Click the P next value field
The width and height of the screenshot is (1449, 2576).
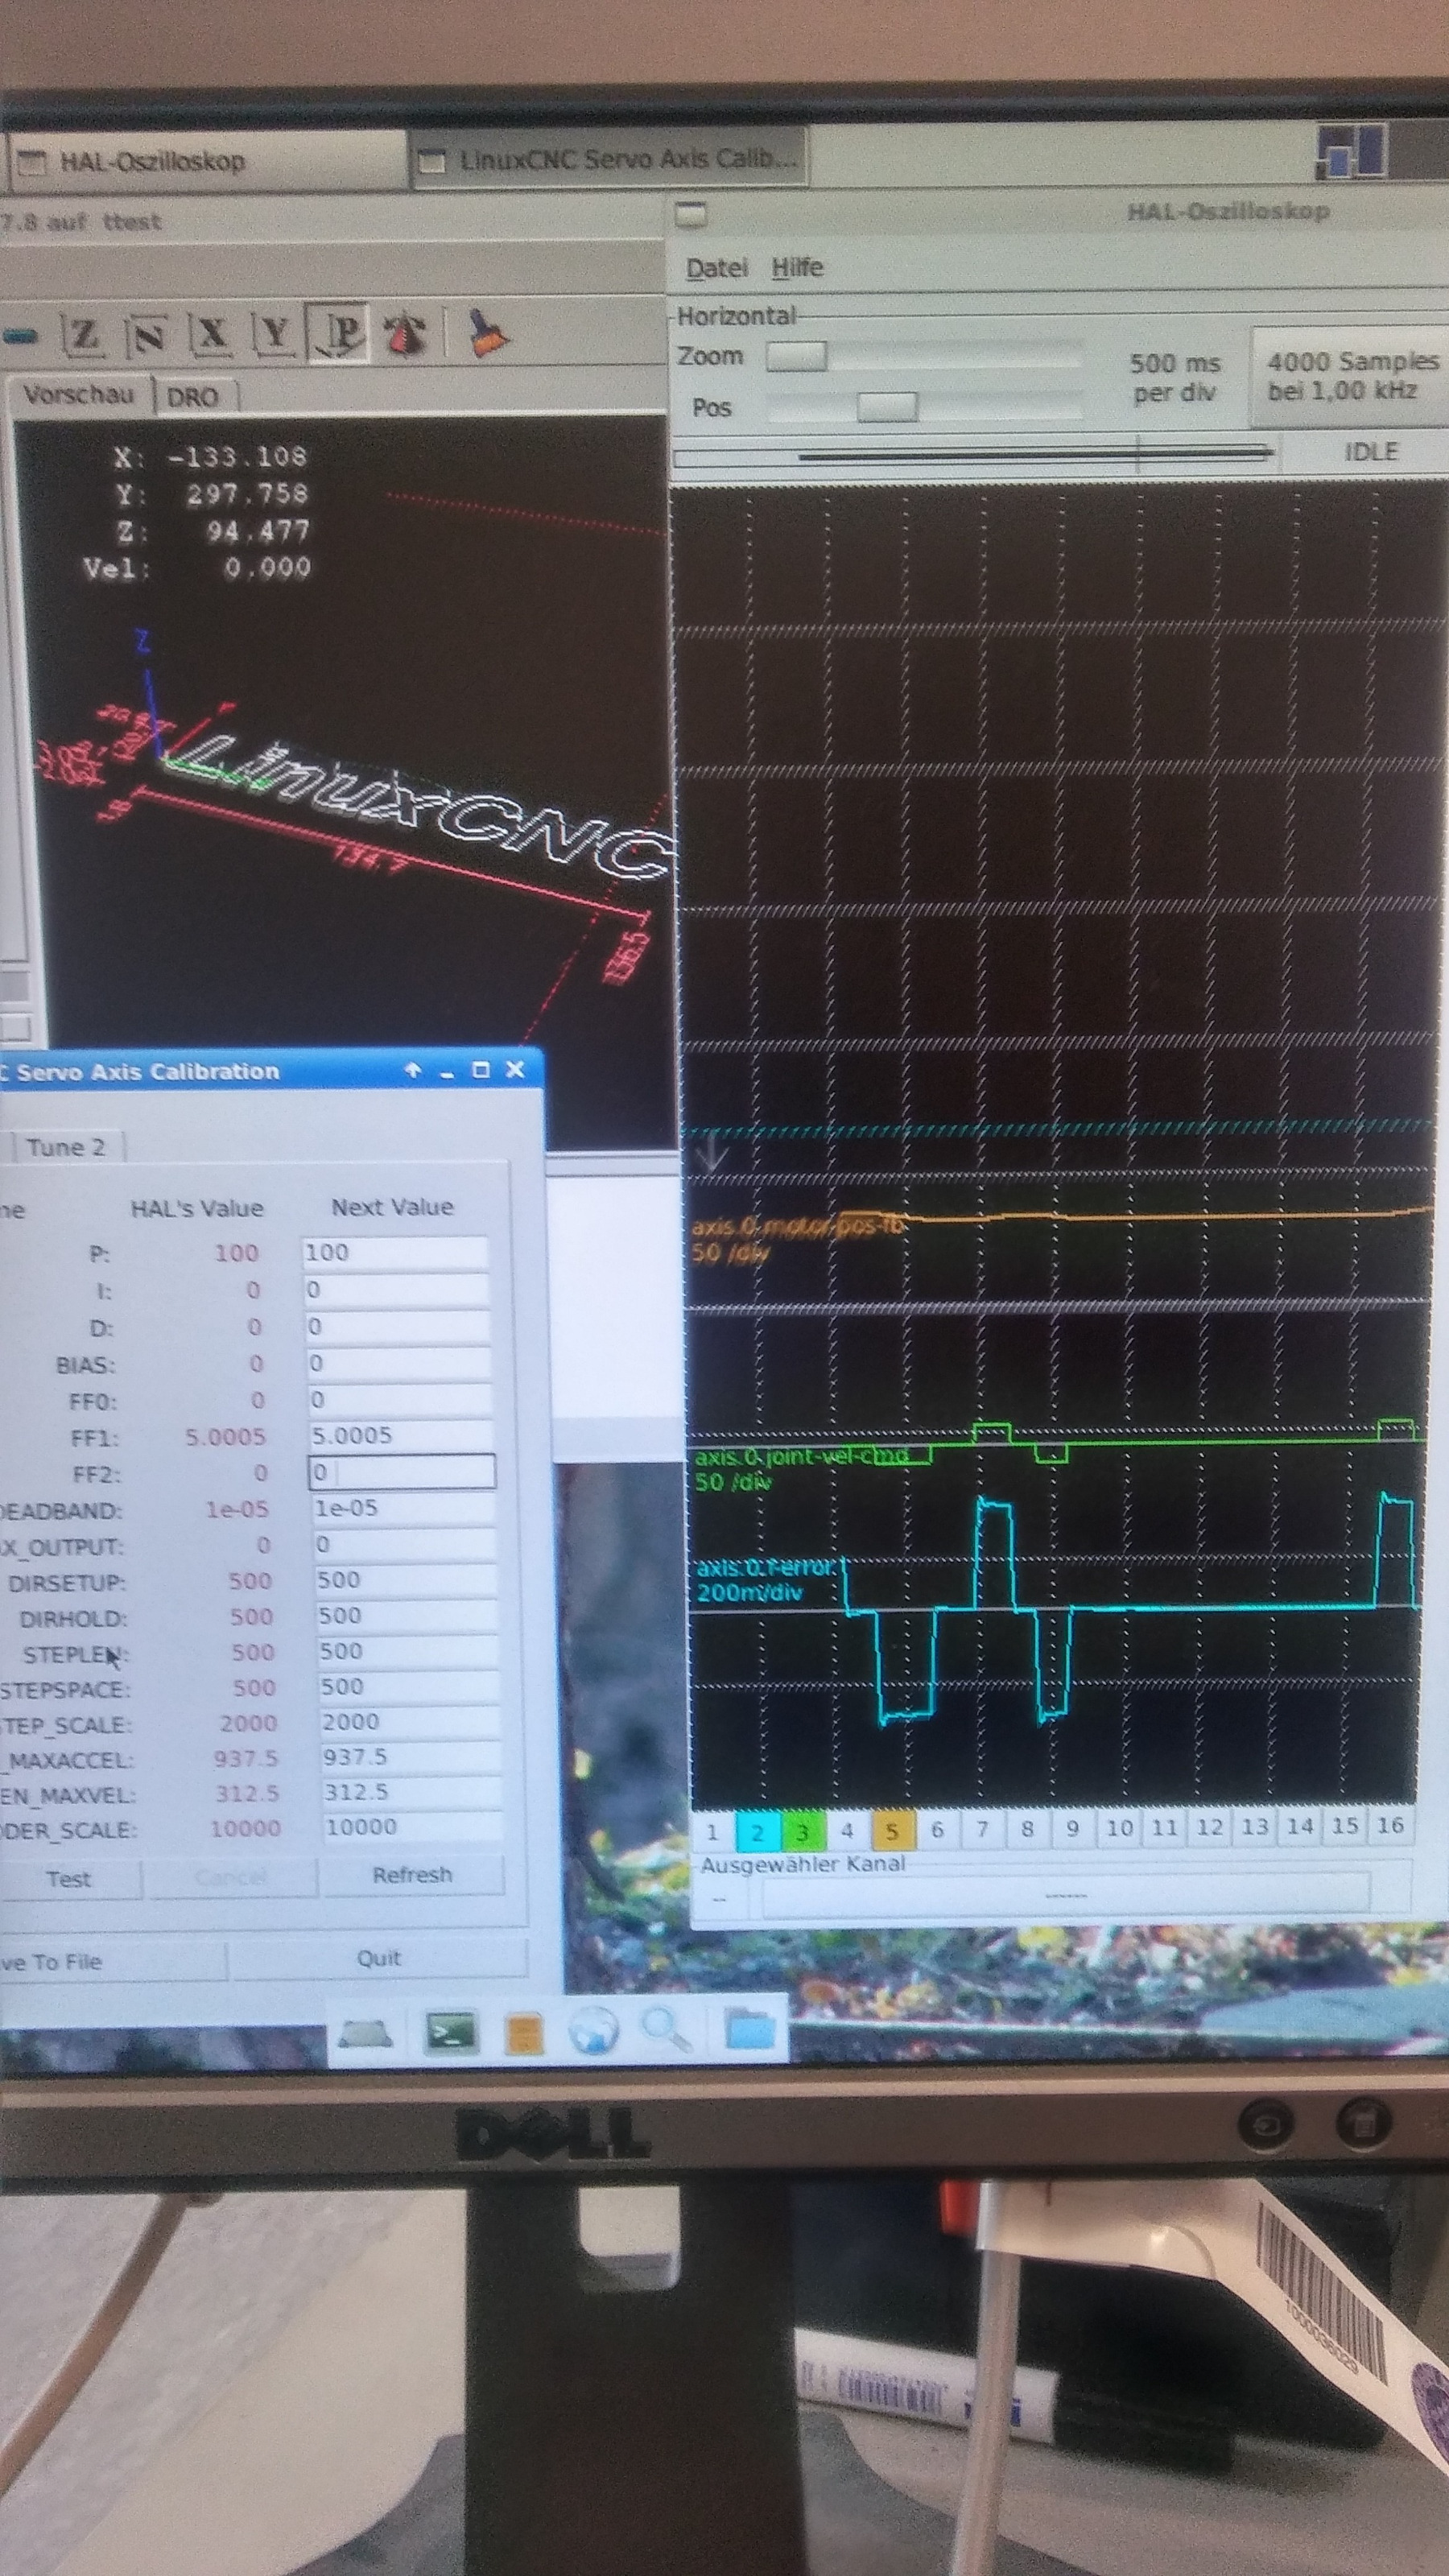click(x=395, y=1253)
